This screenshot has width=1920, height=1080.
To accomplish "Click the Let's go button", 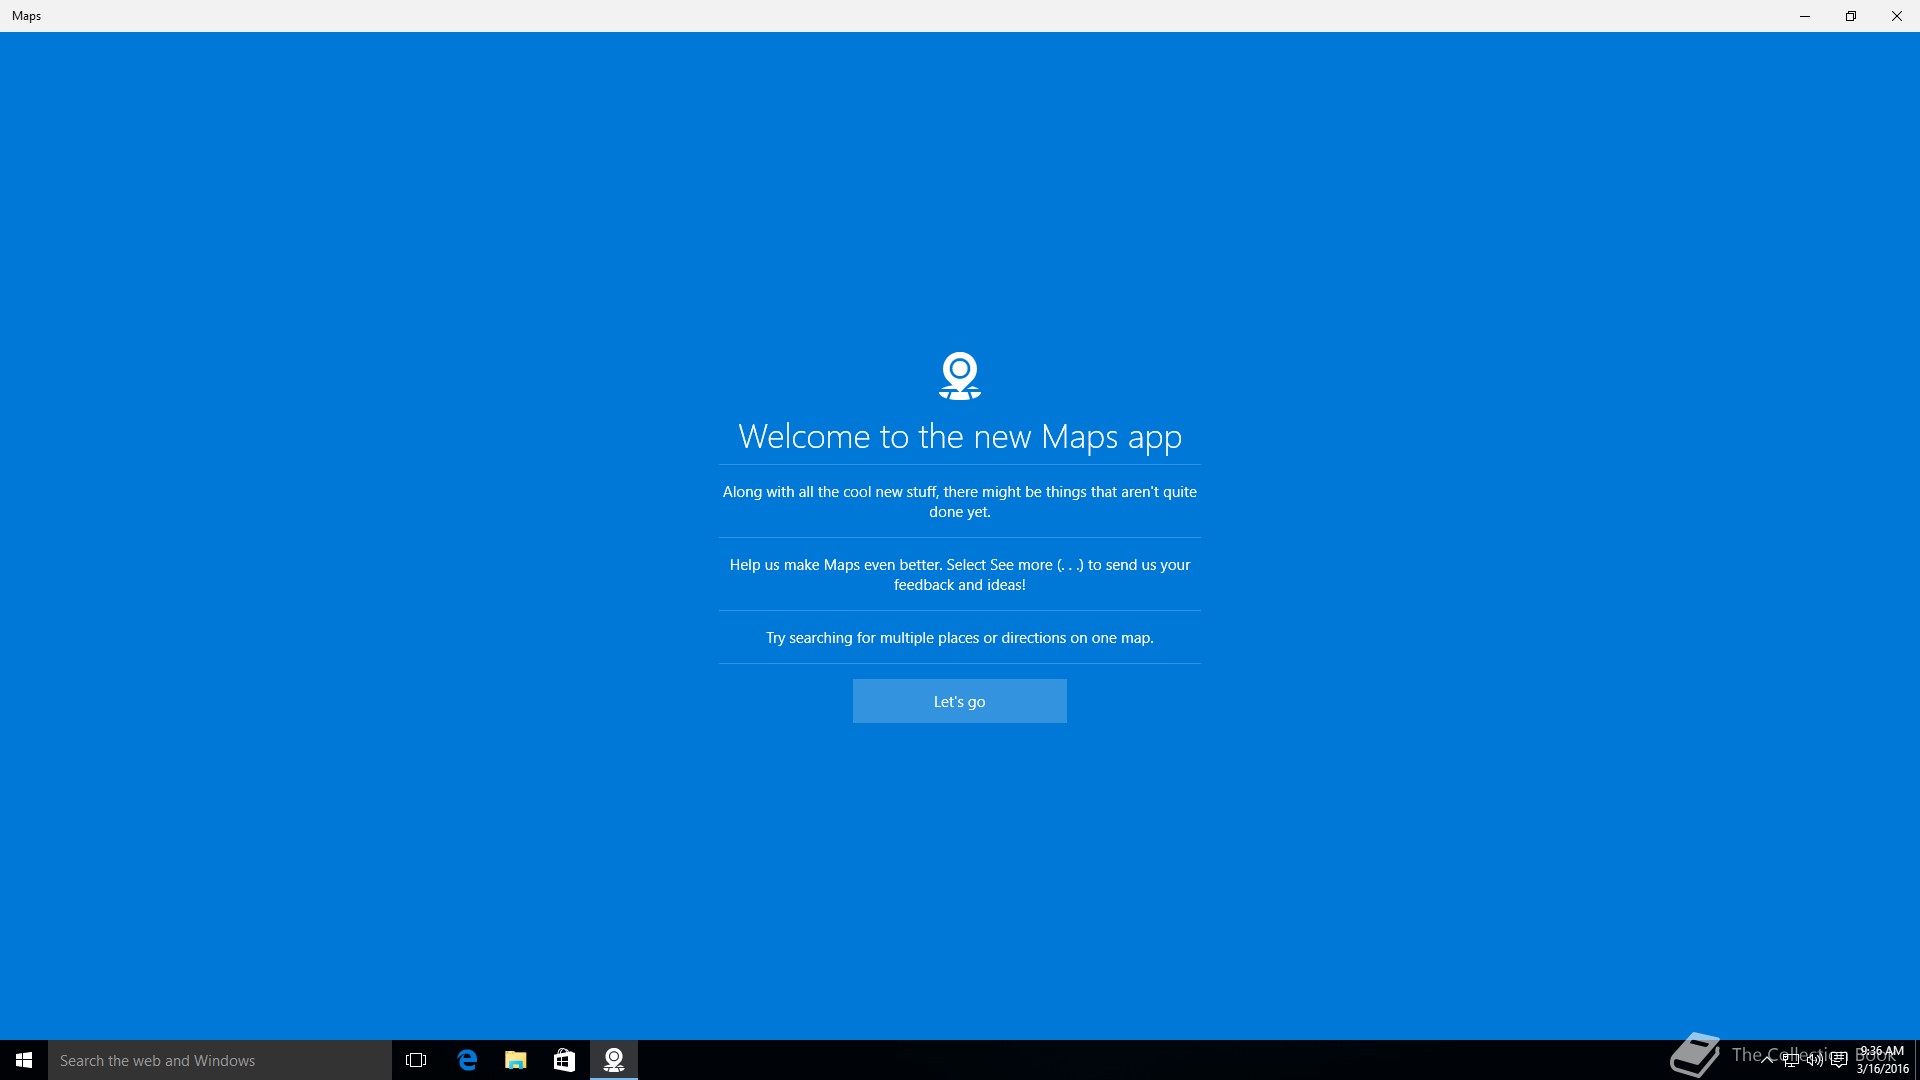I will coord(959,701).
